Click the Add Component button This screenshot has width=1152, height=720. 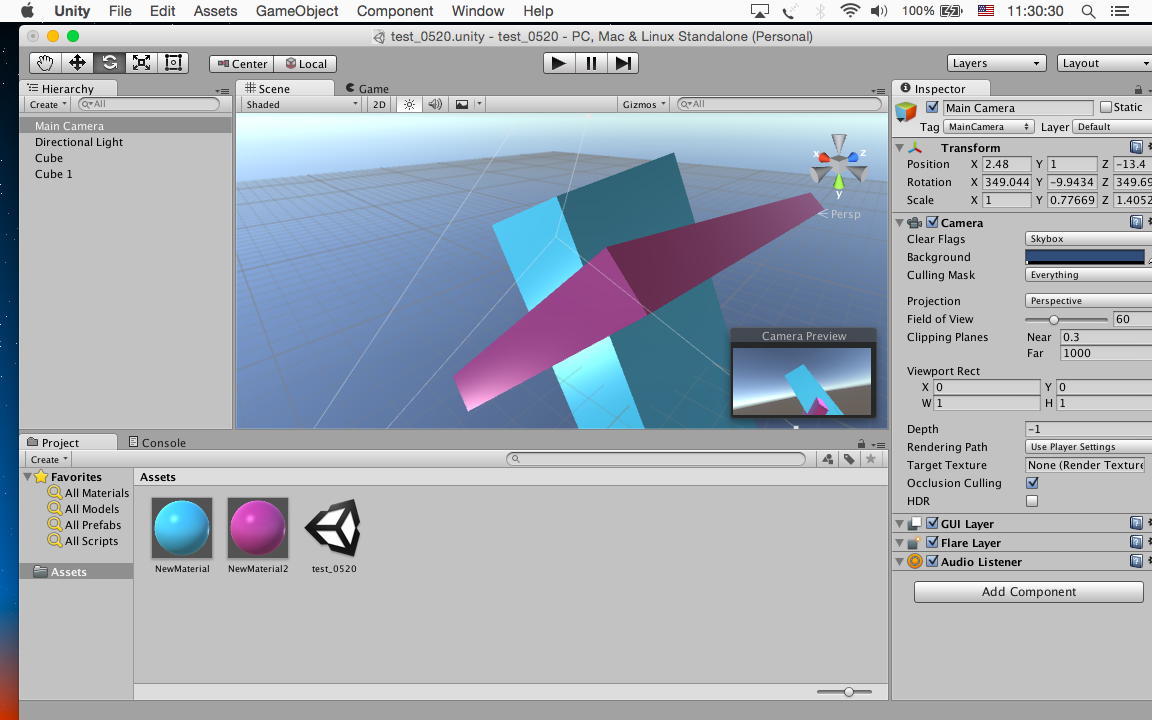coord(1028,592)
